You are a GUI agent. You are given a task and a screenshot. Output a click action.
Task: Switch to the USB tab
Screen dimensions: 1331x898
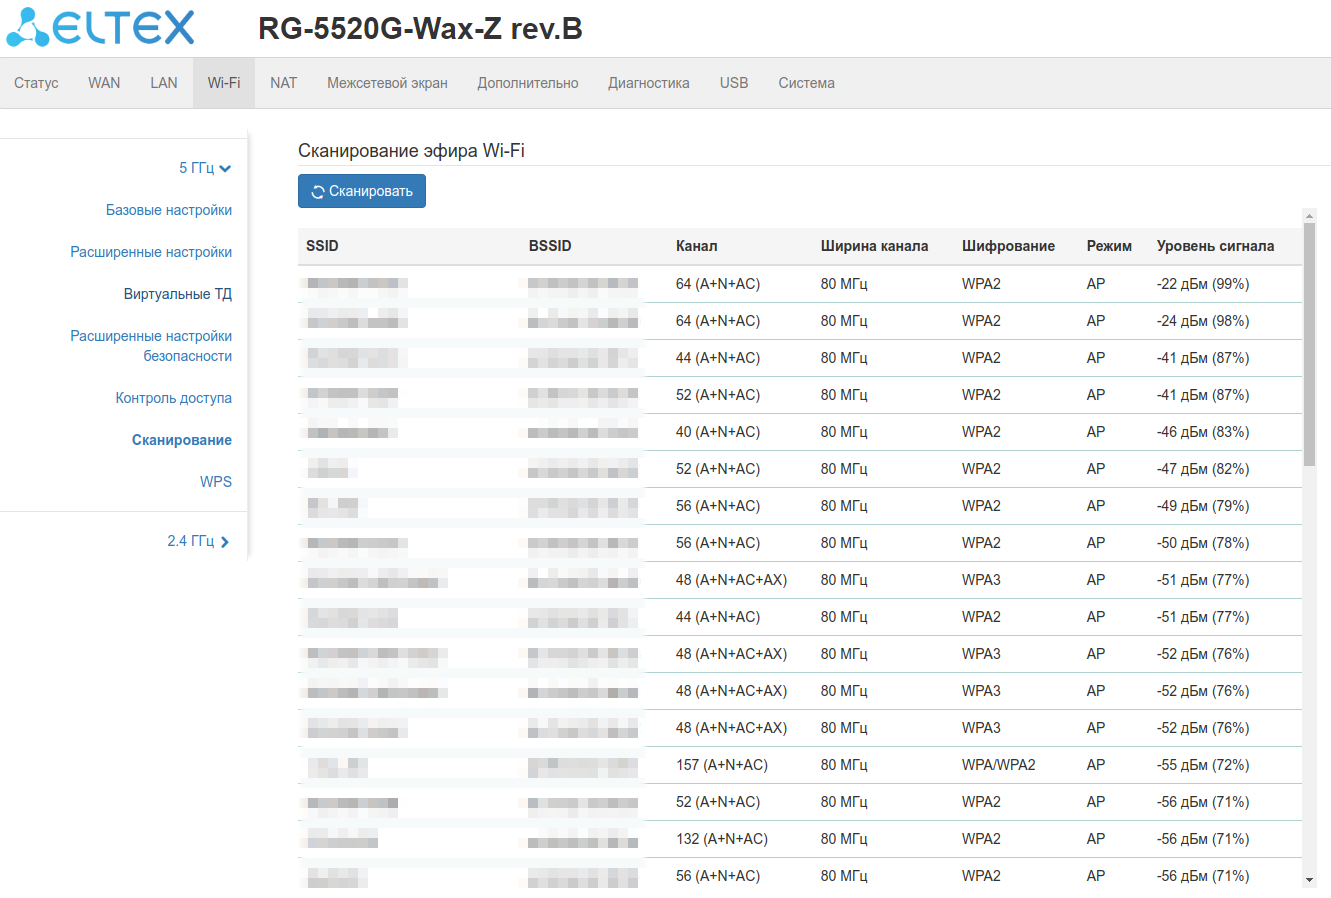(733, 83)
